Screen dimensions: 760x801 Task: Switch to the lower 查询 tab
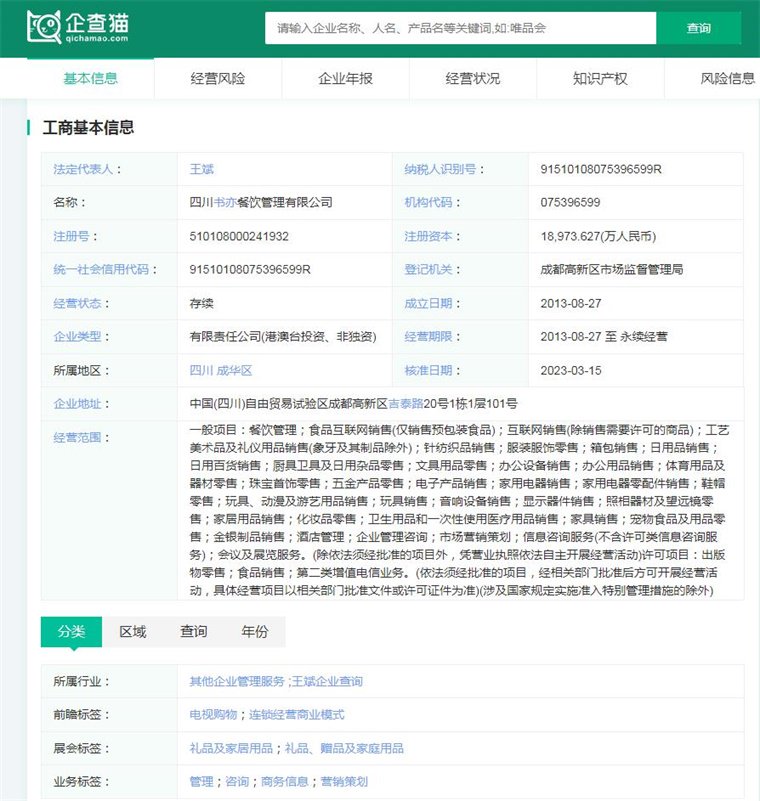click(194, 631)
